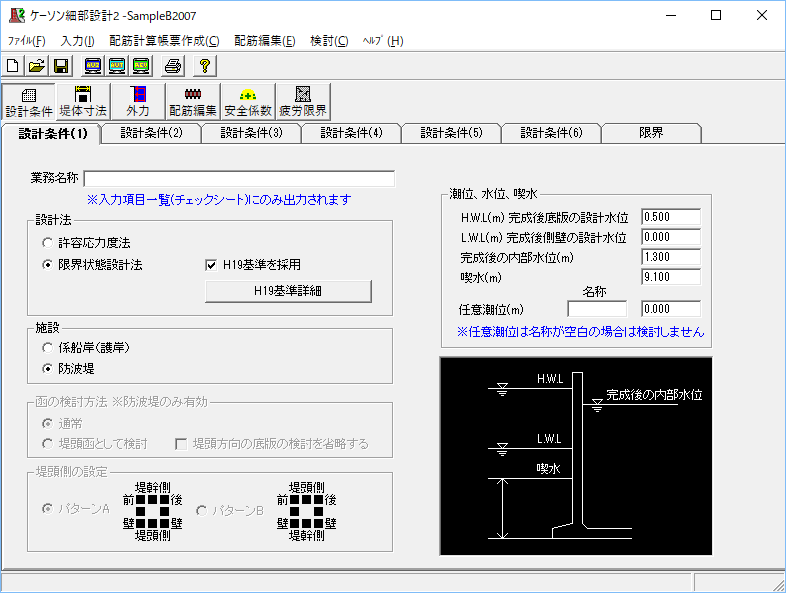
Task: Click the Print toolbar icon
Action: point(173,66)
